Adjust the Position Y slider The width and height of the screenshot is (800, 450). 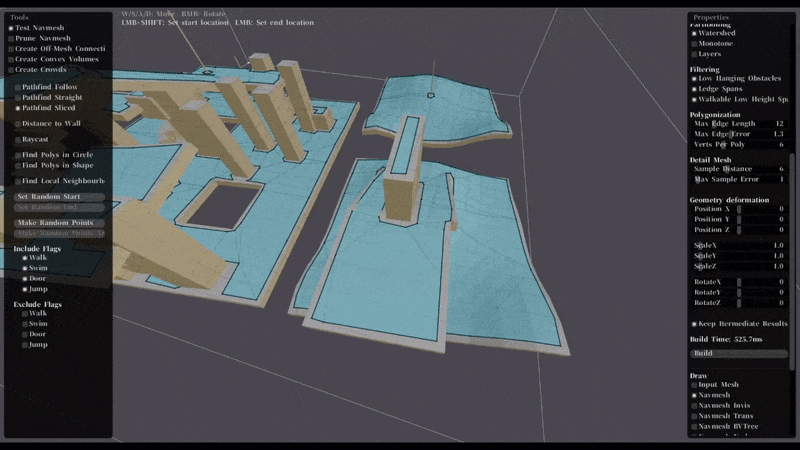pyautogui.click(x=739, y=219)
